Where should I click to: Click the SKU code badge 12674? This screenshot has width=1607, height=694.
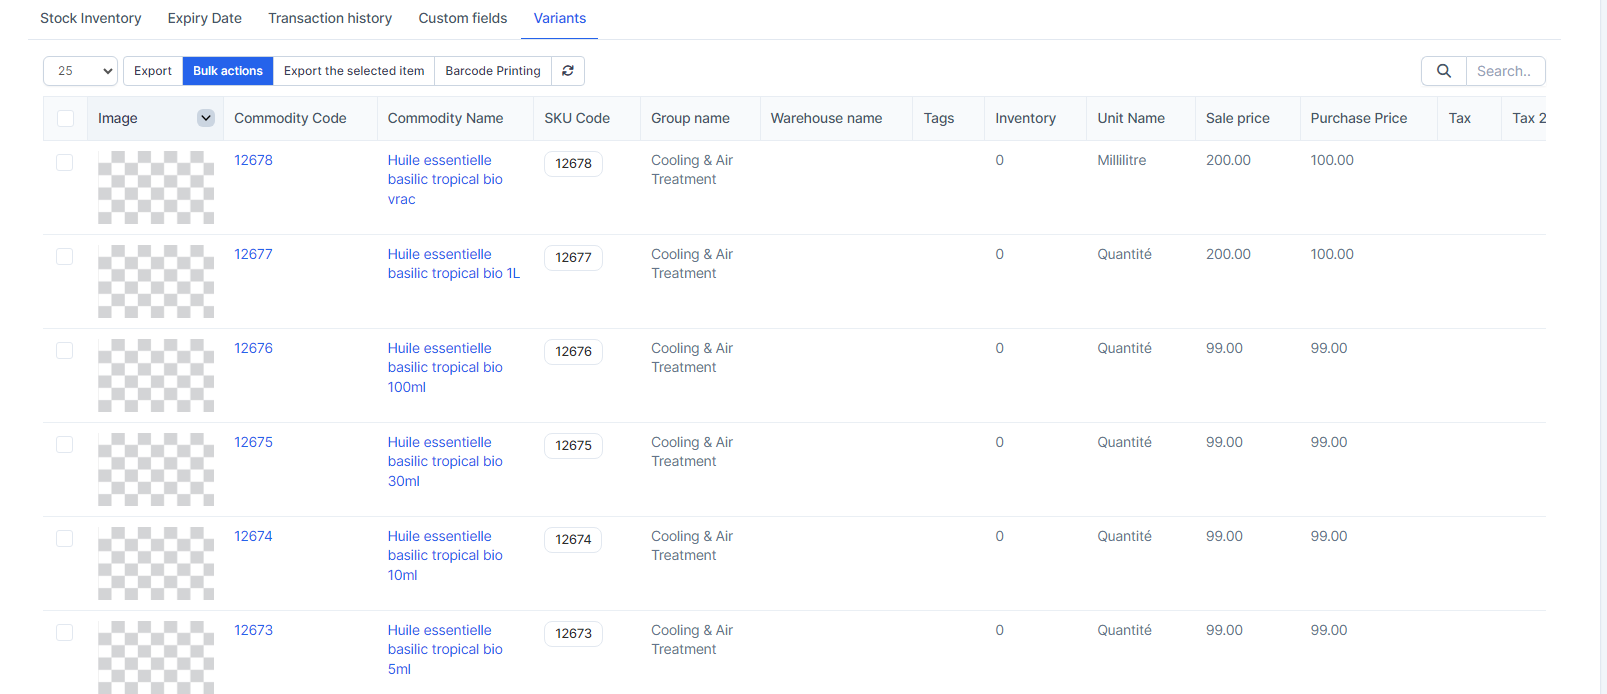point(573,539)
